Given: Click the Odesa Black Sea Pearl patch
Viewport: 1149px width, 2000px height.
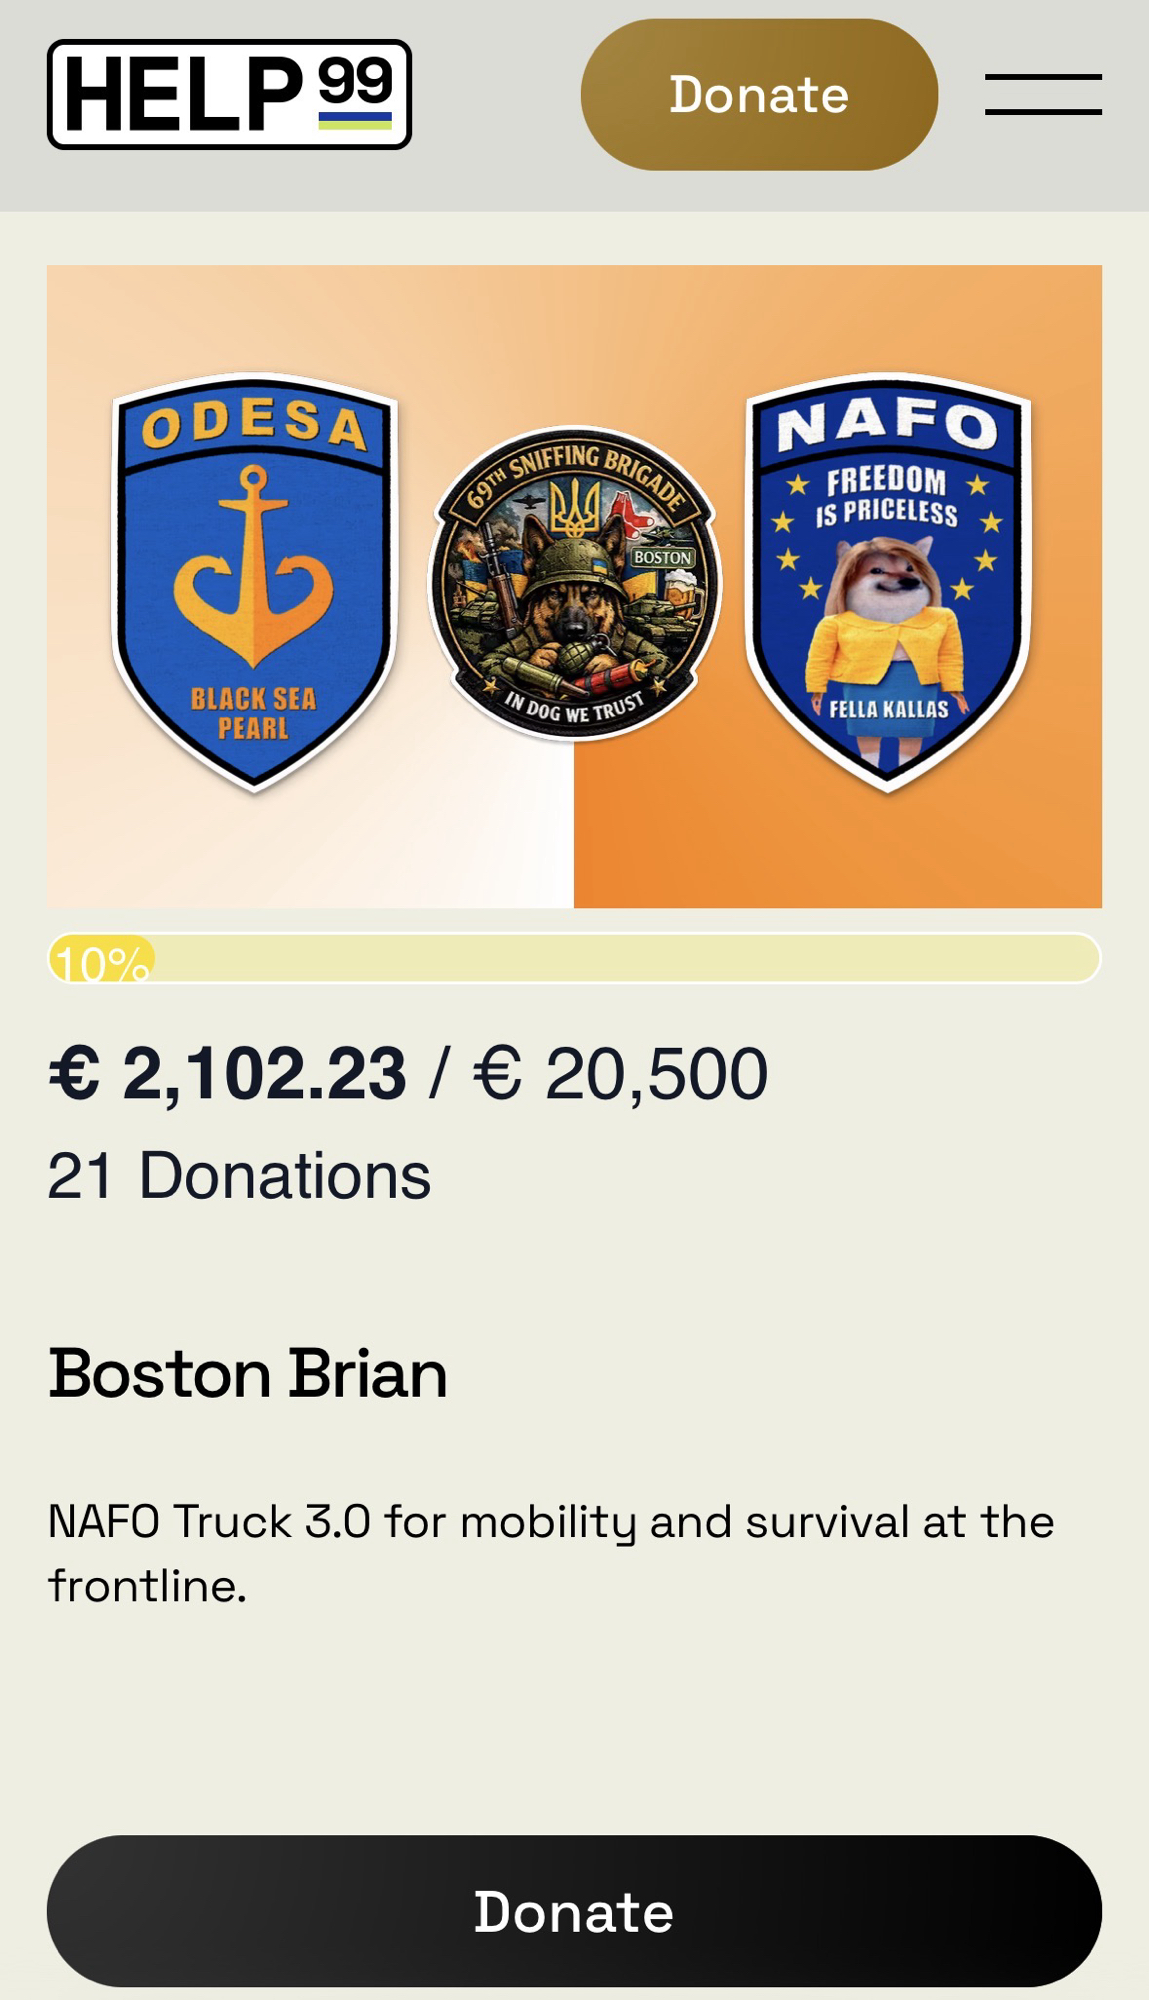Looking at the screenshot, I should point(255,580).
